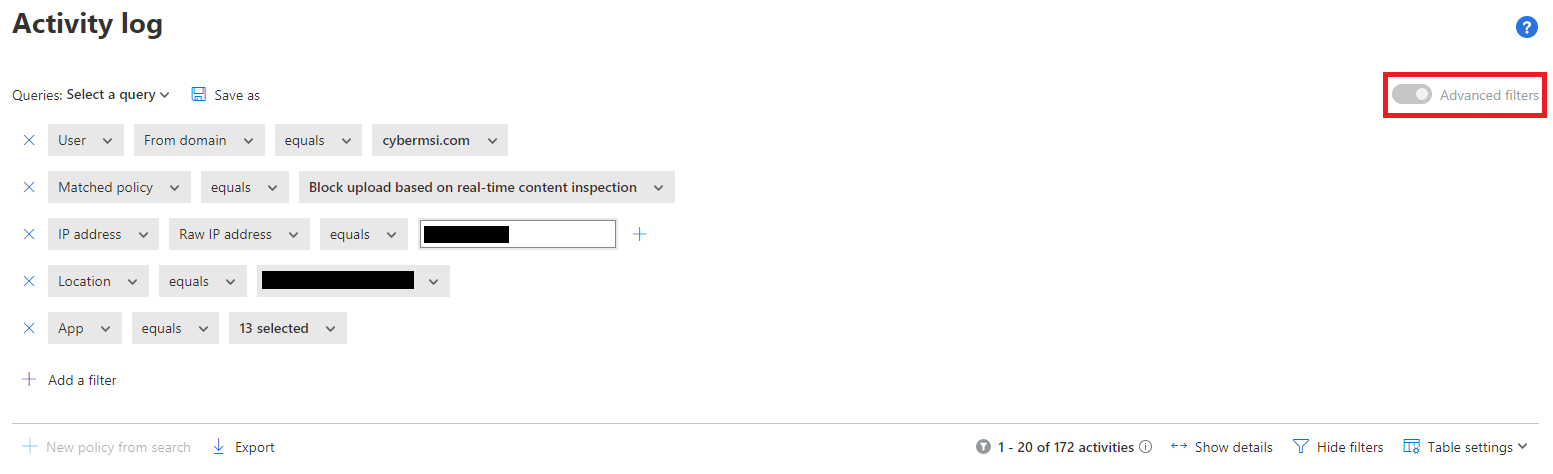Viewport: 1553px width, 474px height.
Task: Click Show details
Action: click(1222, 447)
